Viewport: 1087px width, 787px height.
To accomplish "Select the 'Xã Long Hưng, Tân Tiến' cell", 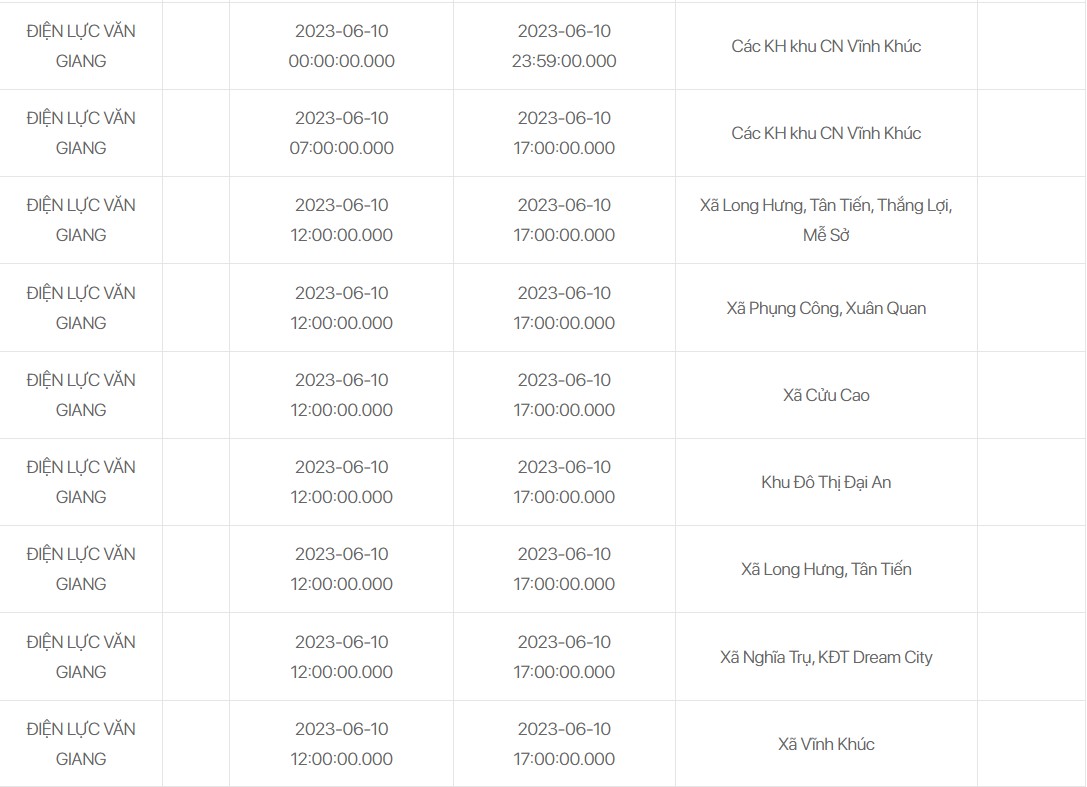I will 826,569.
